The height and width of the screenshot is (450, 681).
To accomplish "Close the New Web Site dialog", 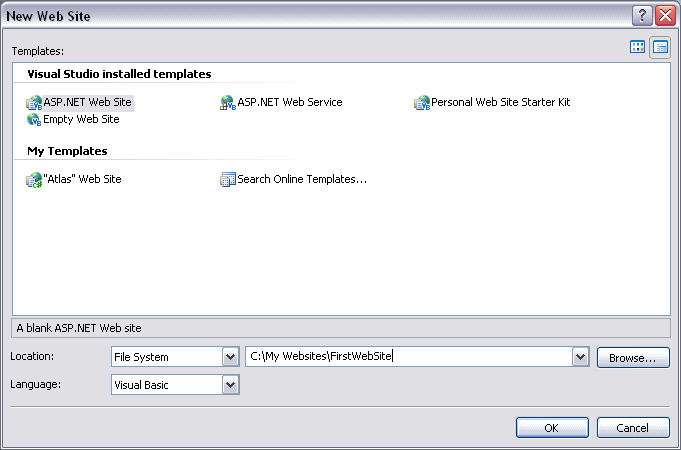I will [665, 16].
